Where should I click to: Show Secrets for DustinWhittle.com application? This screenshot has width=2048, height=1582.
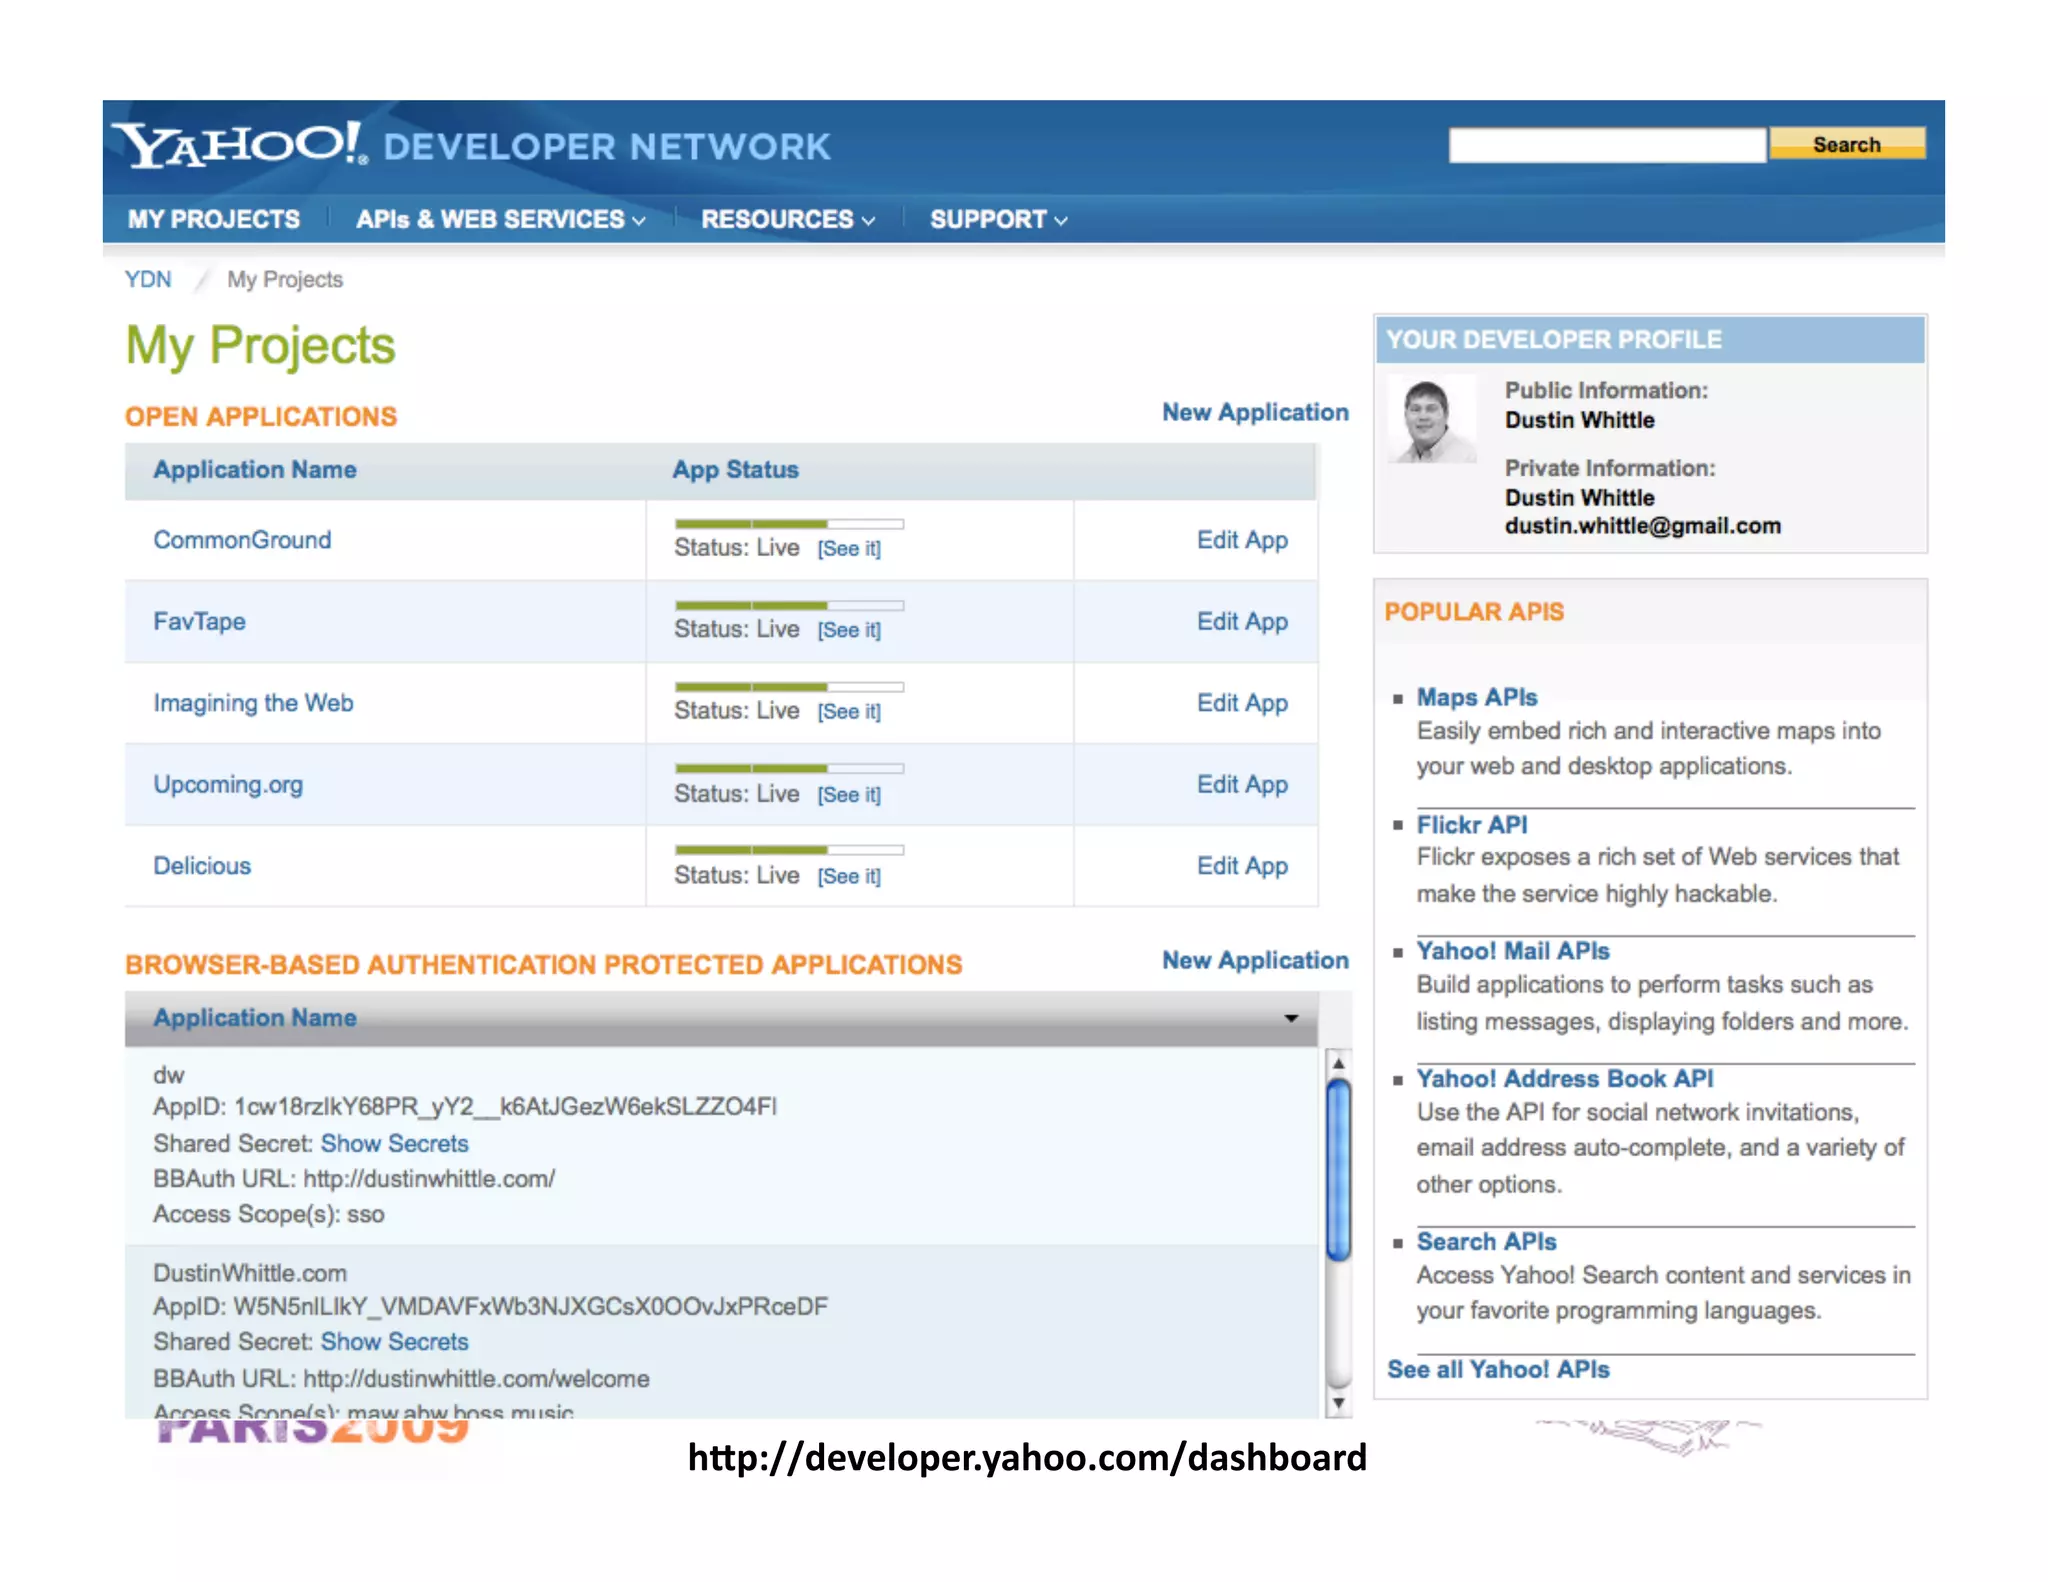394,1342
